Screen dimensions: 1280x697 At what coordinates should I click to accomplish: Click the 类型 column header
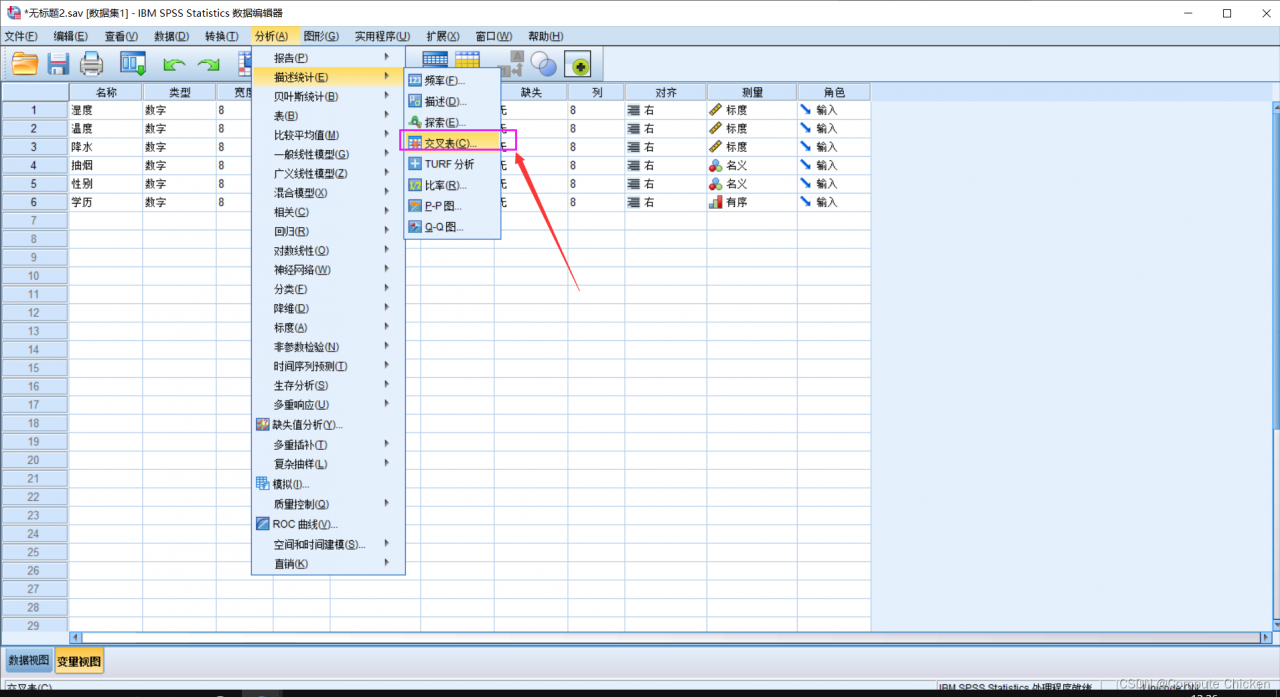click(180, 92)
